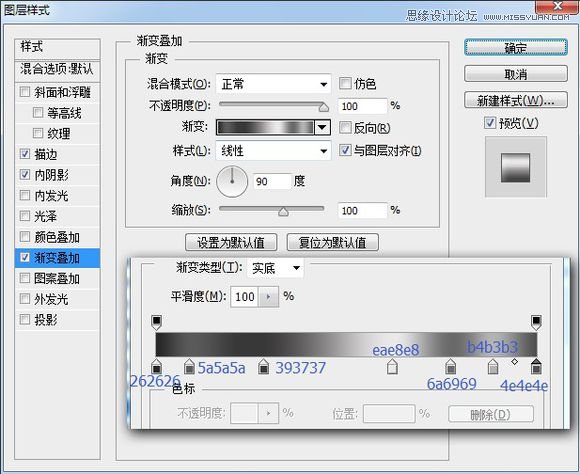
Task: Select the color stop labeled 5a5a5a
Action: coord(189,366)
